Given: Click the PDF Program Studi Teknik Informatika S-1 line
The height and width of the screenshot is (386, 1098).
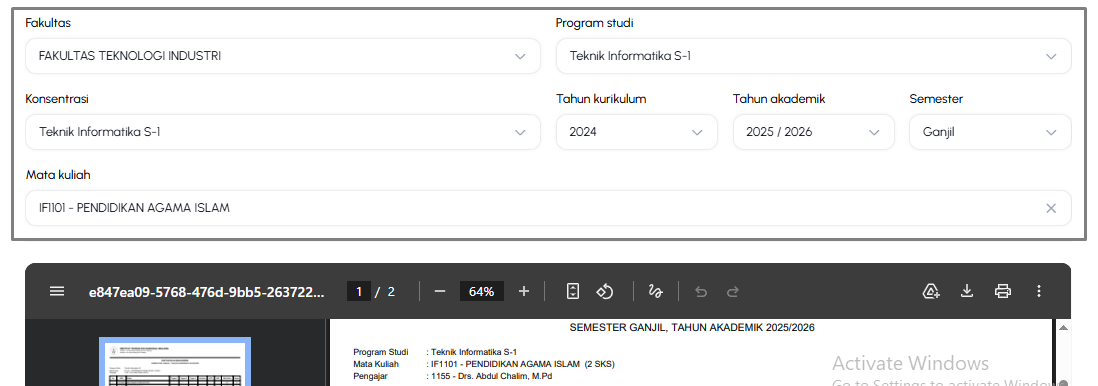Looking at the screenshot, I should 436,352.
